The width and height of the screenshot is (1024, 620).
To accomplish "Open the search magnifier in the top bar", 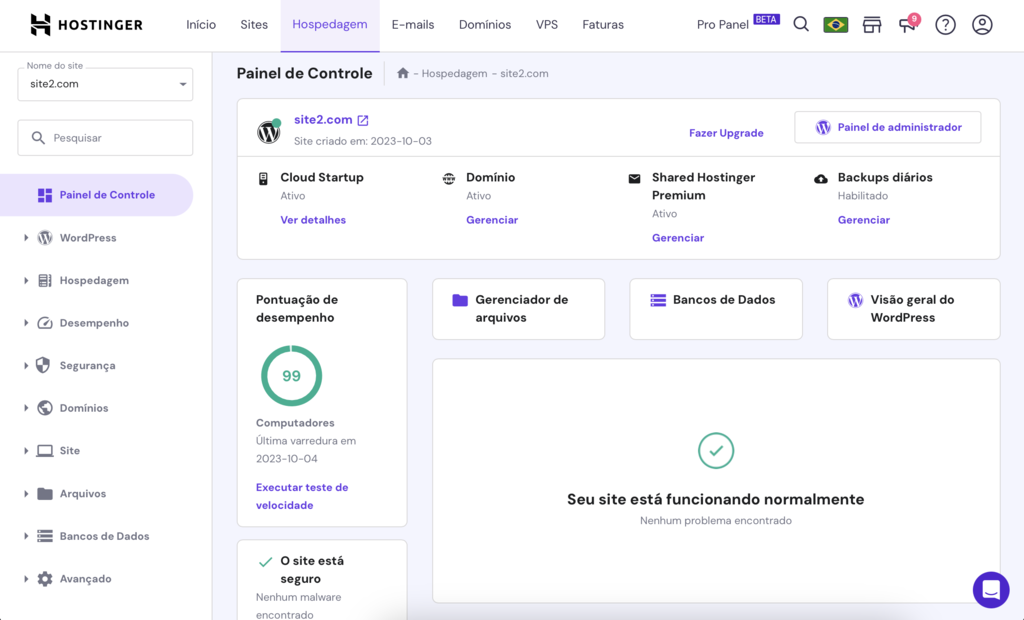I will pyautogui.click(x=800, y=24).
